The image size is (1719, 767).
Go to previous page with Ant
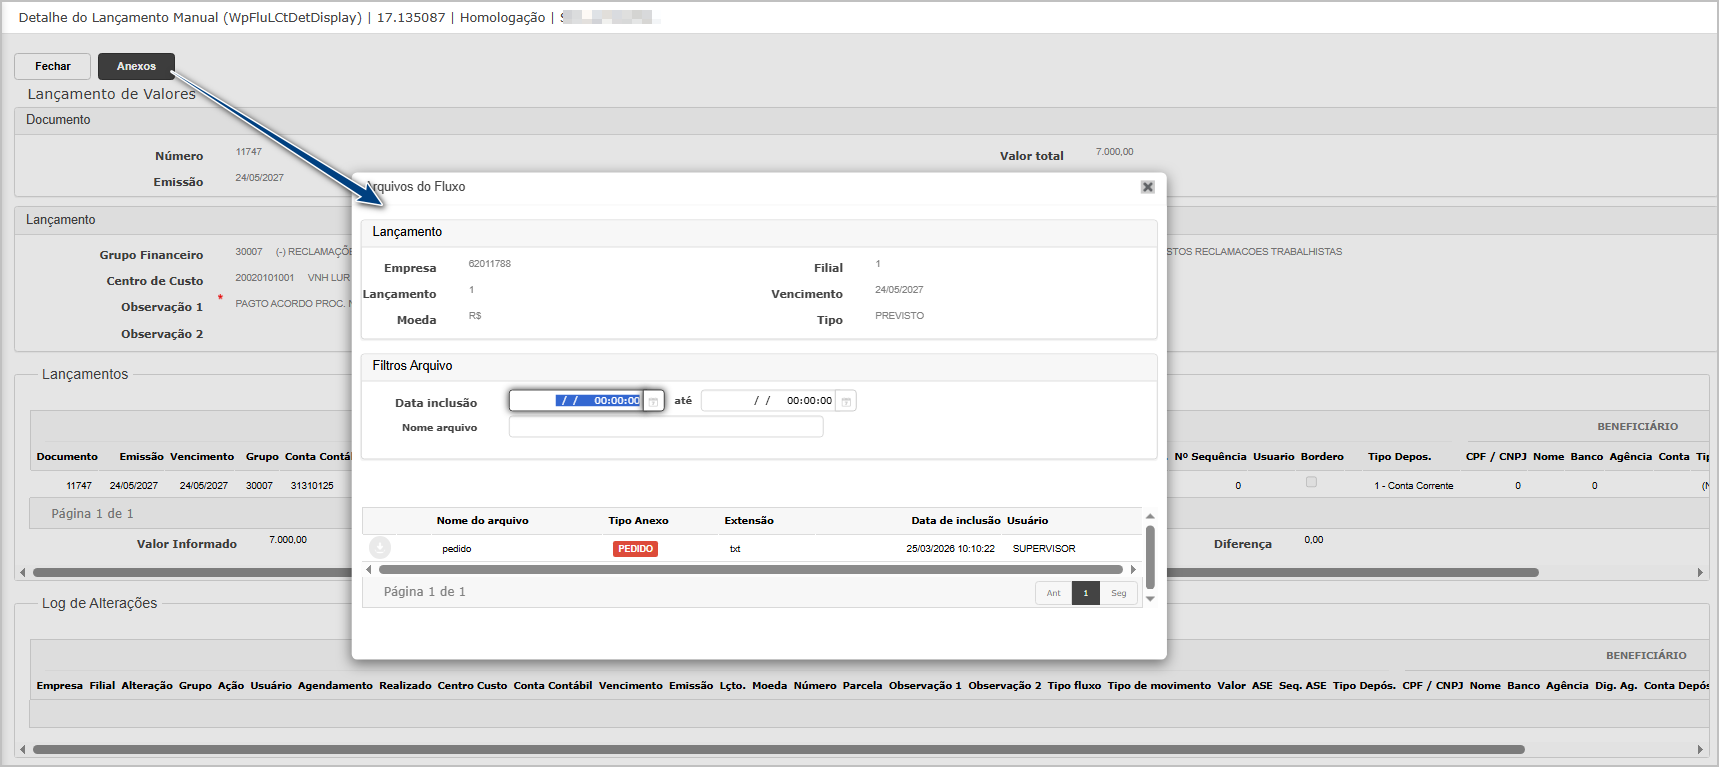tap(1053, 593)
